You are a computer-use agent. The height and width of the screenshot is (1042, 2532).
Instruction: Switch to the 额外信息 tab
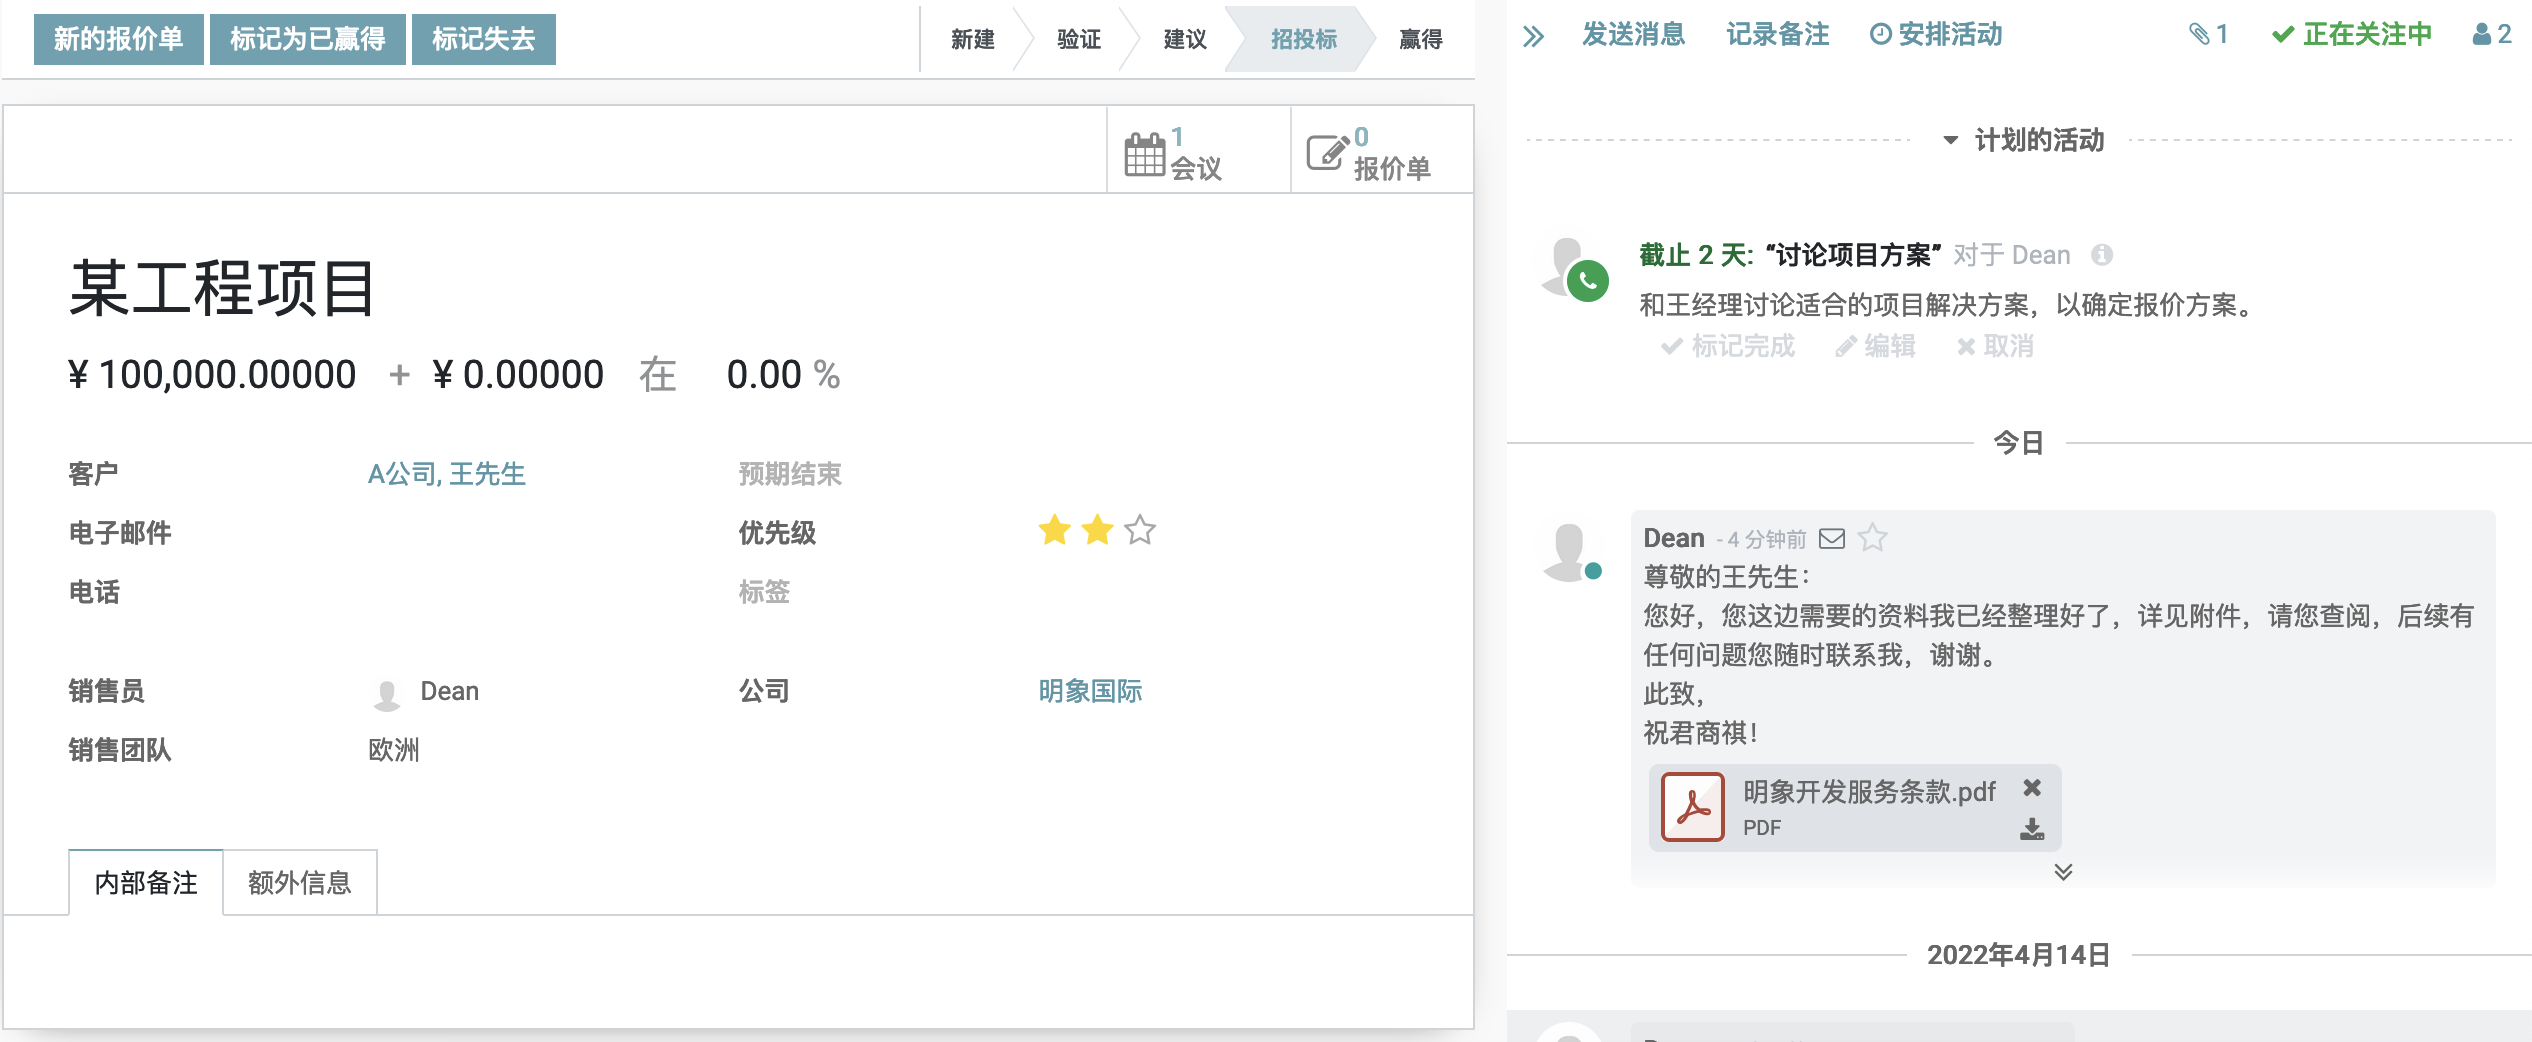click(299, 882)
